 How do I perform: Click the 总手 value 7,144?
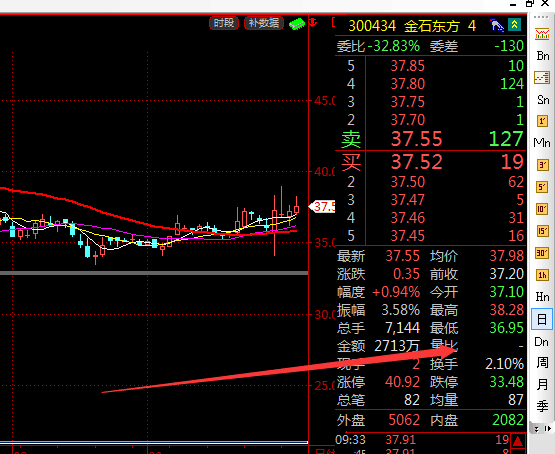coord(402,328)
